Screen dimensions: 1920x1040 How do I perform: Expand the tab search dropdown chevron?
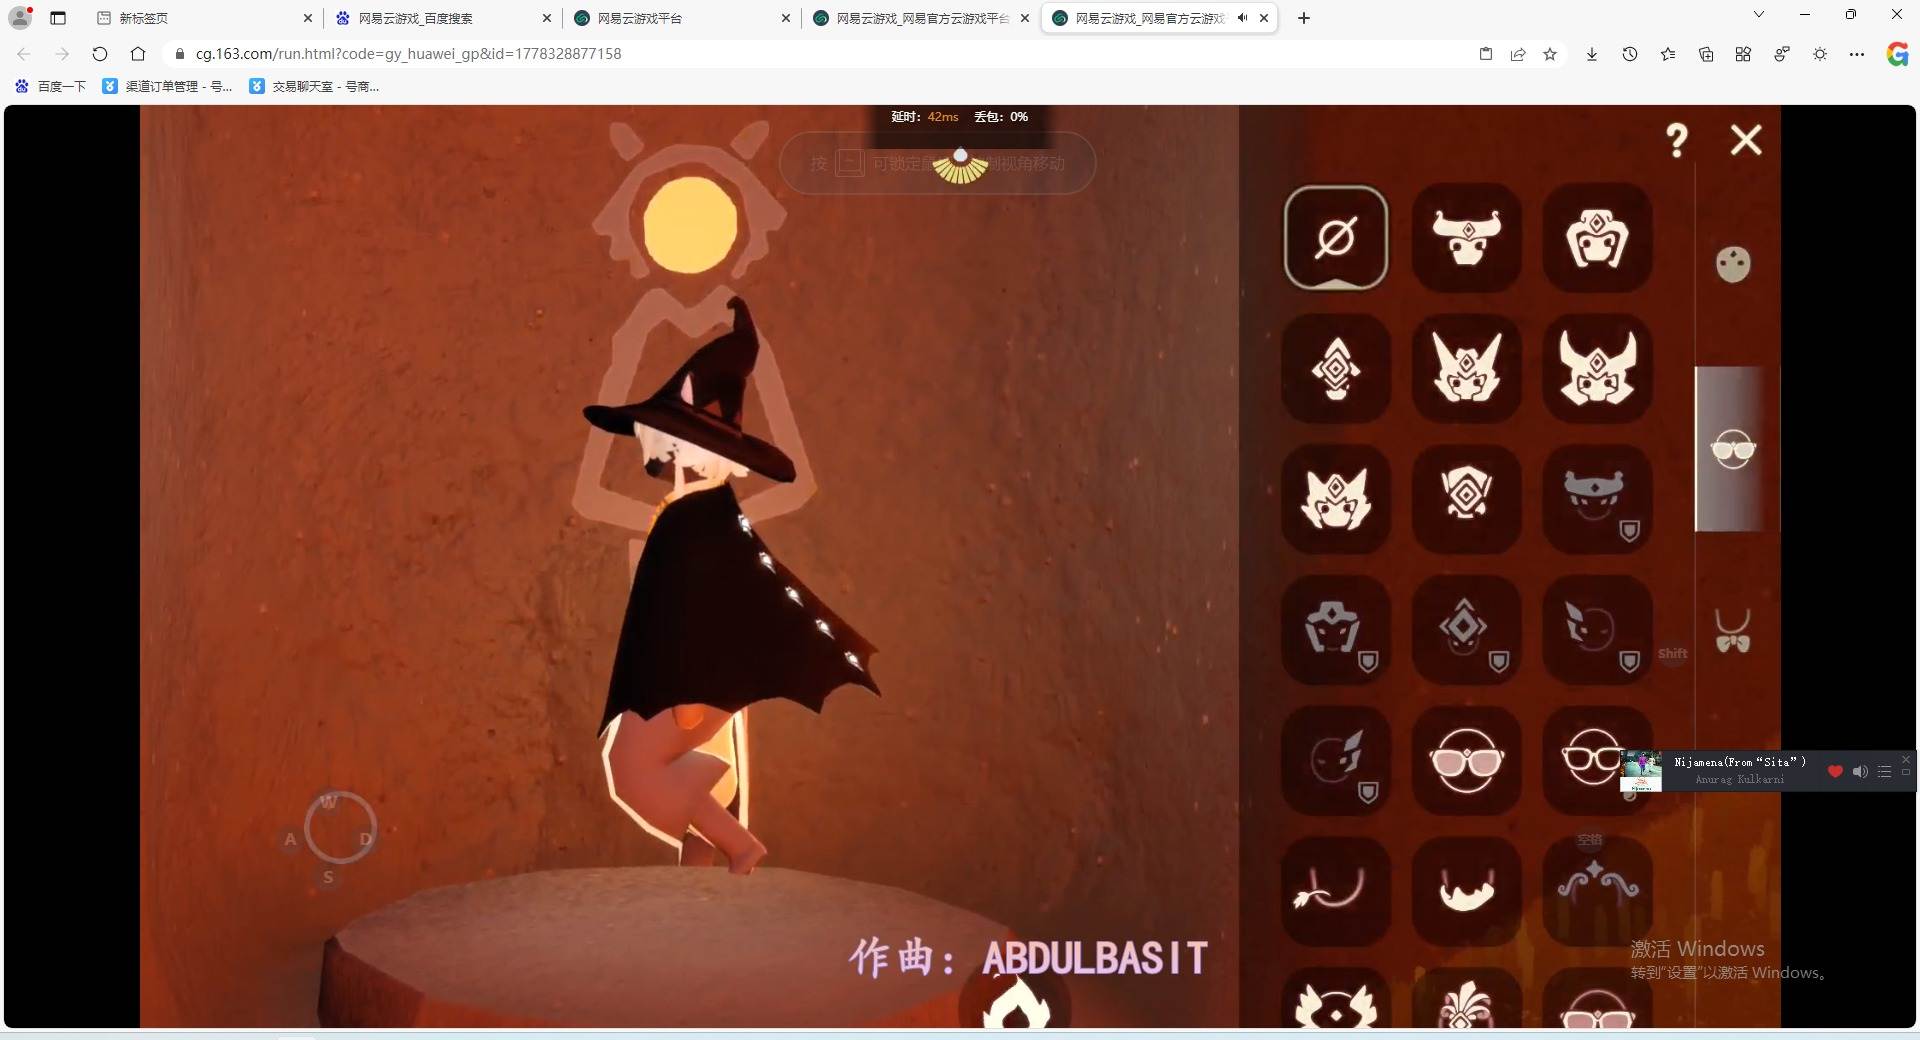click(x=1759, y=15)
